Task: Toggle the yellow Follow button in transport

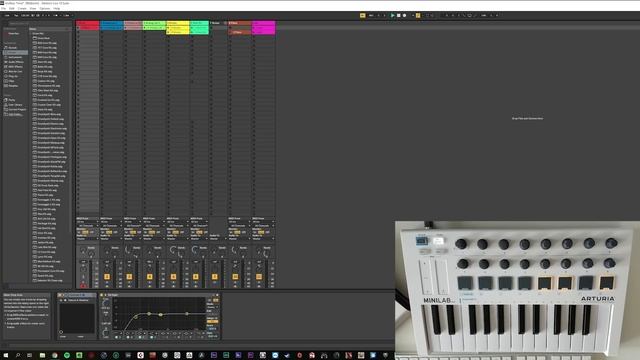Action: click(362, 16)
